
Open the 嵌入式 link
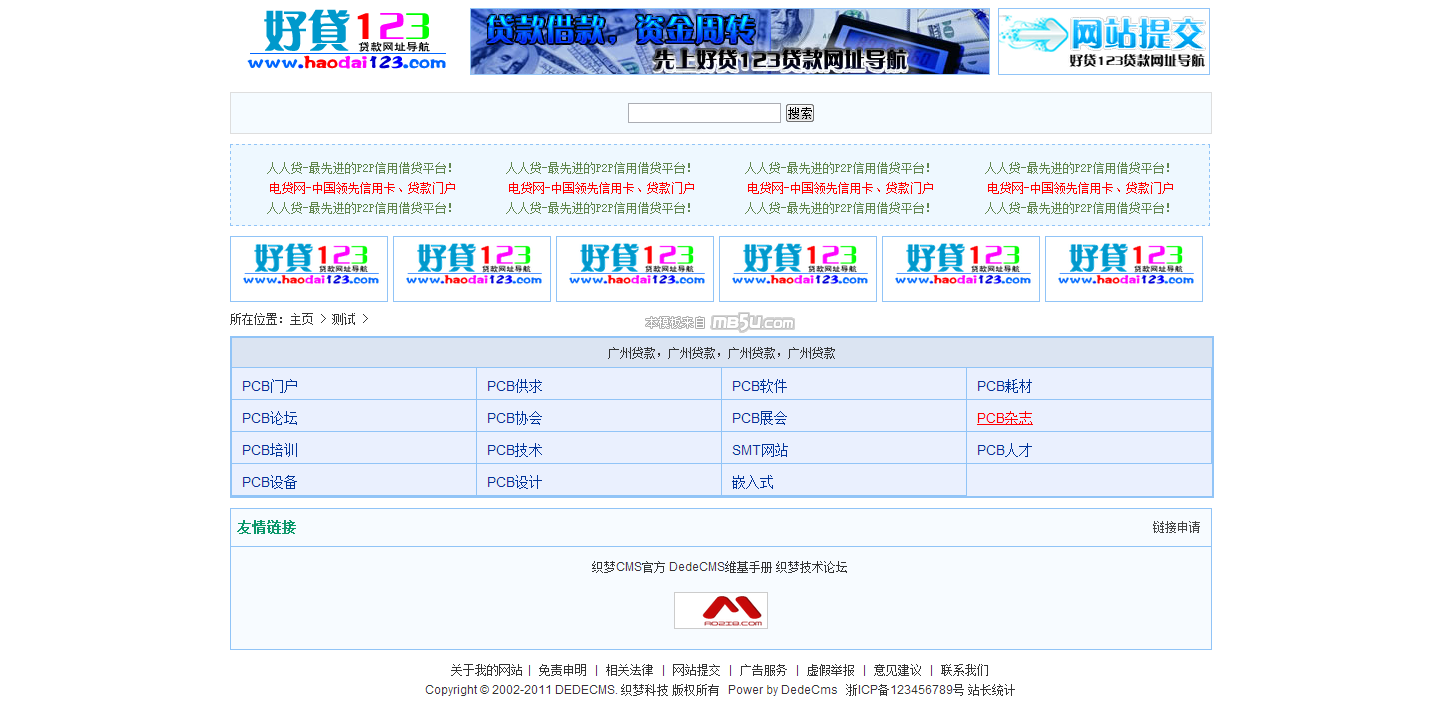[752, 482]
